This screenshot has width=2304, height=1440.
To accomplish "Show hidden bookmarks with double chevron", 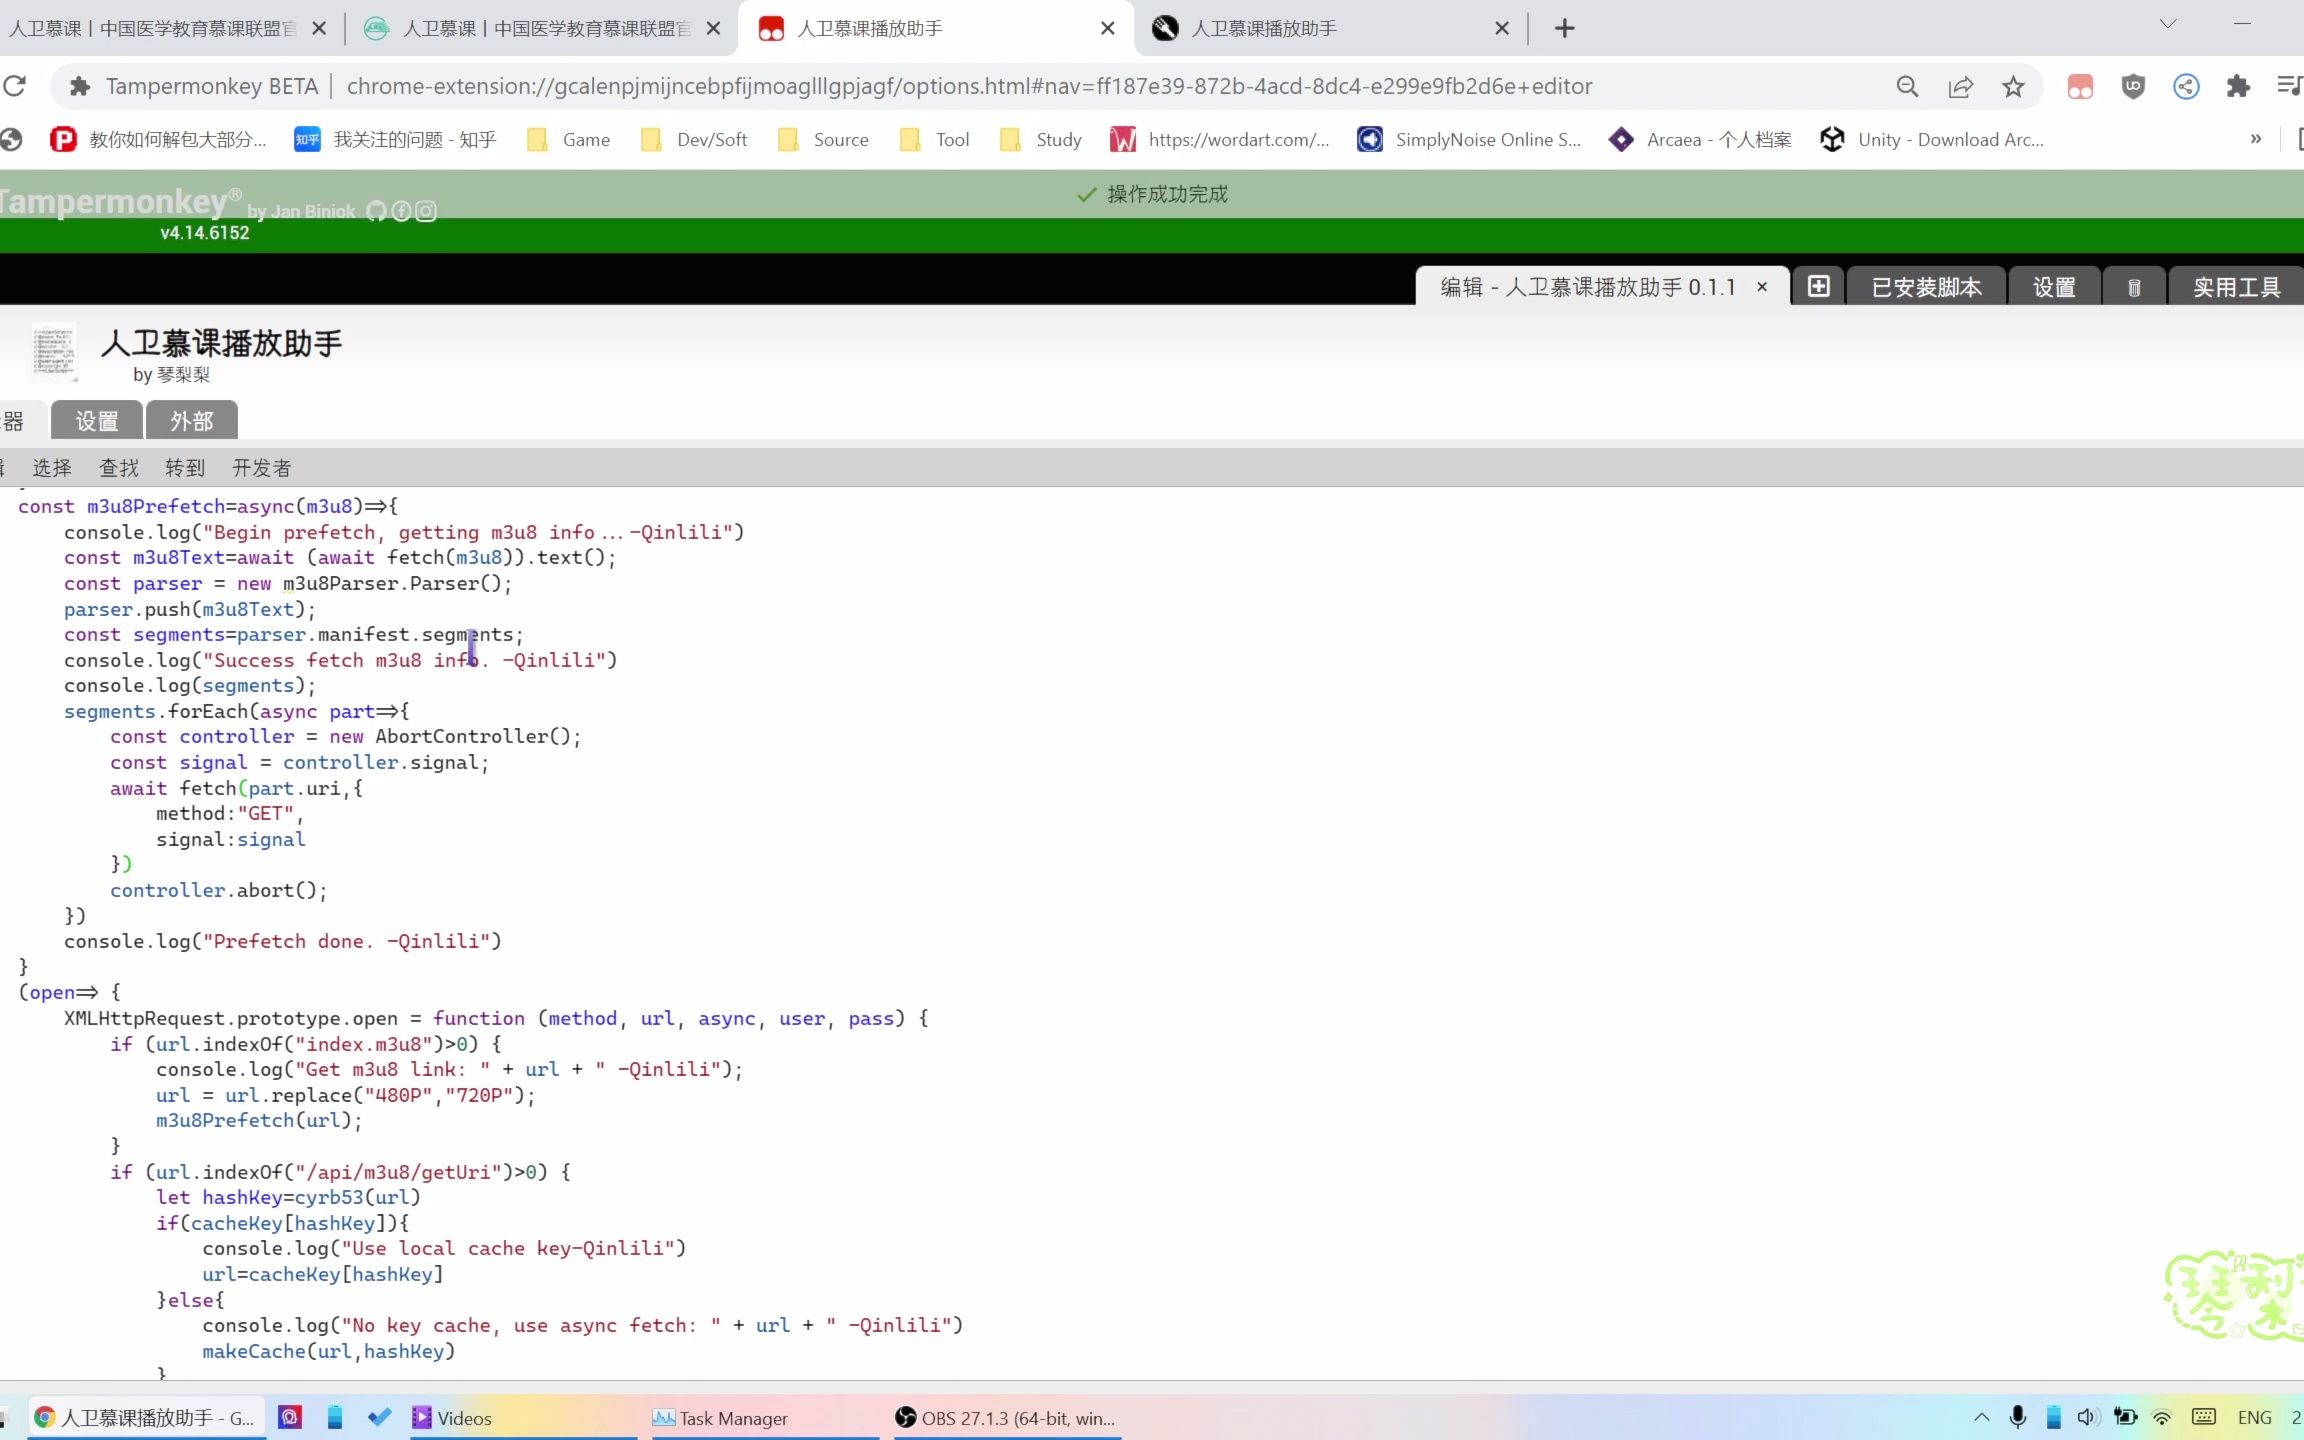I will click(2256, 139).
